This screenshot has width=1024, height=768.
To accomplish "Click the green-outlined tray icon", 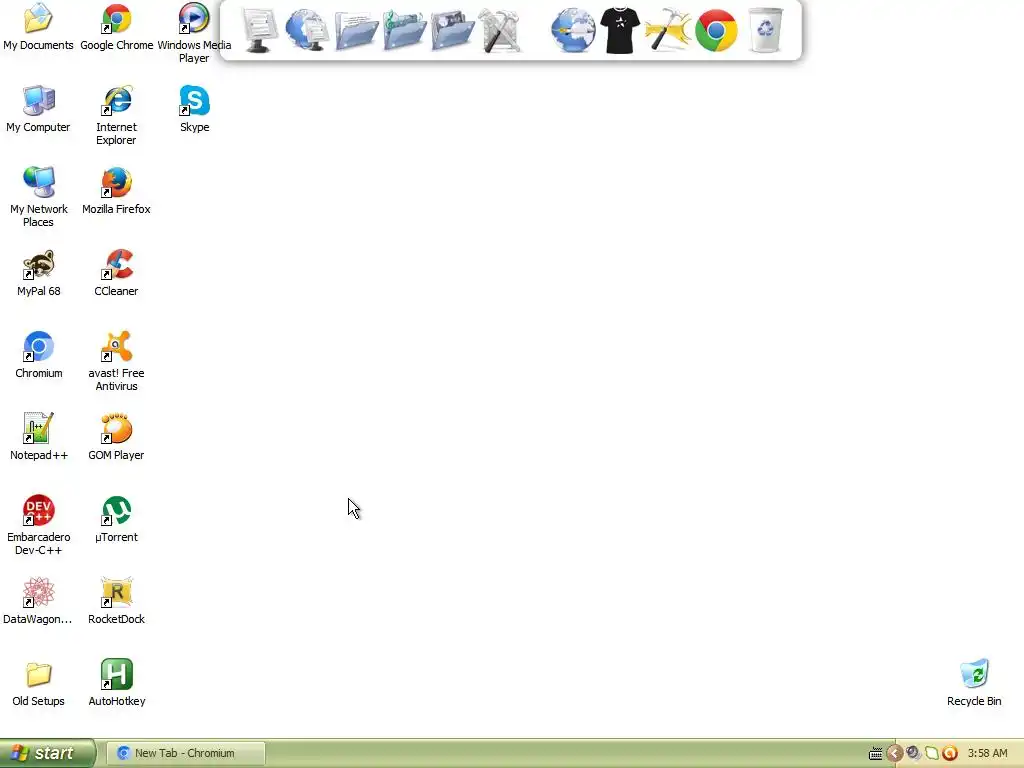I will click(x=932, y=754).
